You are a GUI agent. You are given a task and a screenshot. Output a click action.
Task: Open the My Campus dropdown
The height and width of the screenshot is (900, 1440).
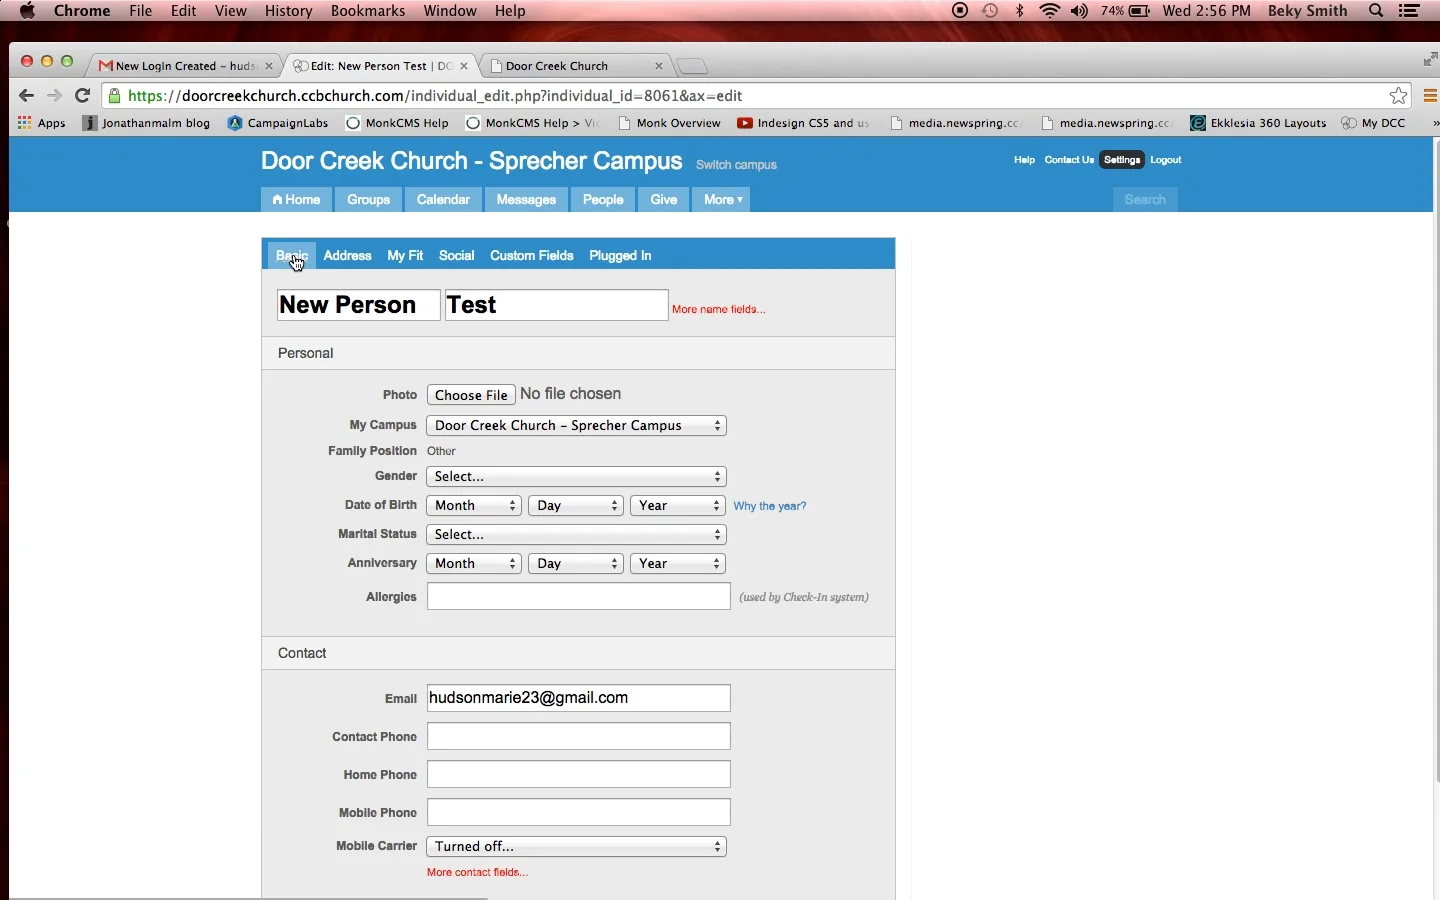pyautogui.click(x=577, y=426)
